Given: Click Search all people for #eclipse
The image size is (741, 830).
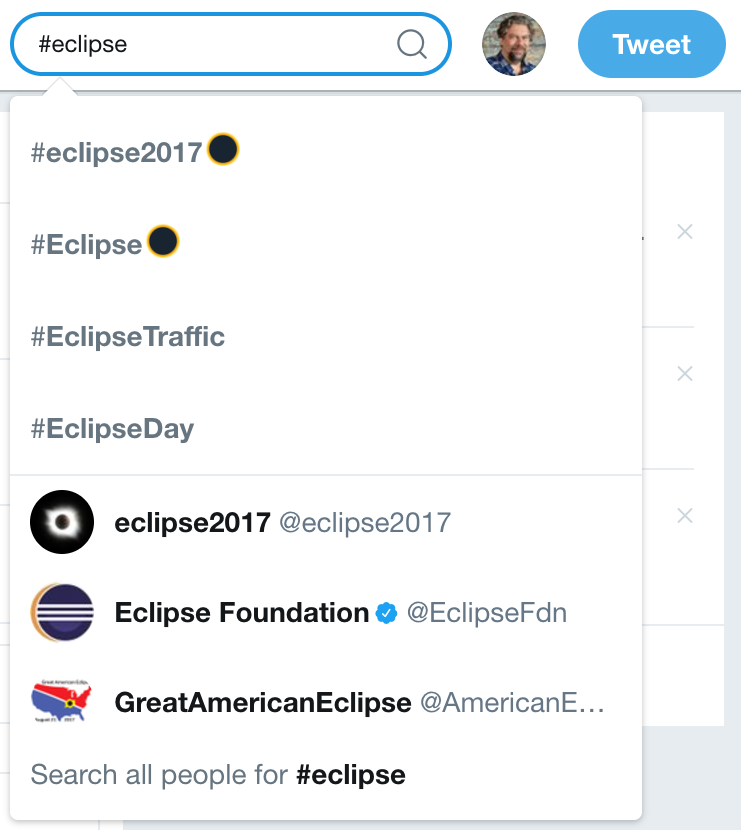Looking at the screenshot, I should (218, 774).
